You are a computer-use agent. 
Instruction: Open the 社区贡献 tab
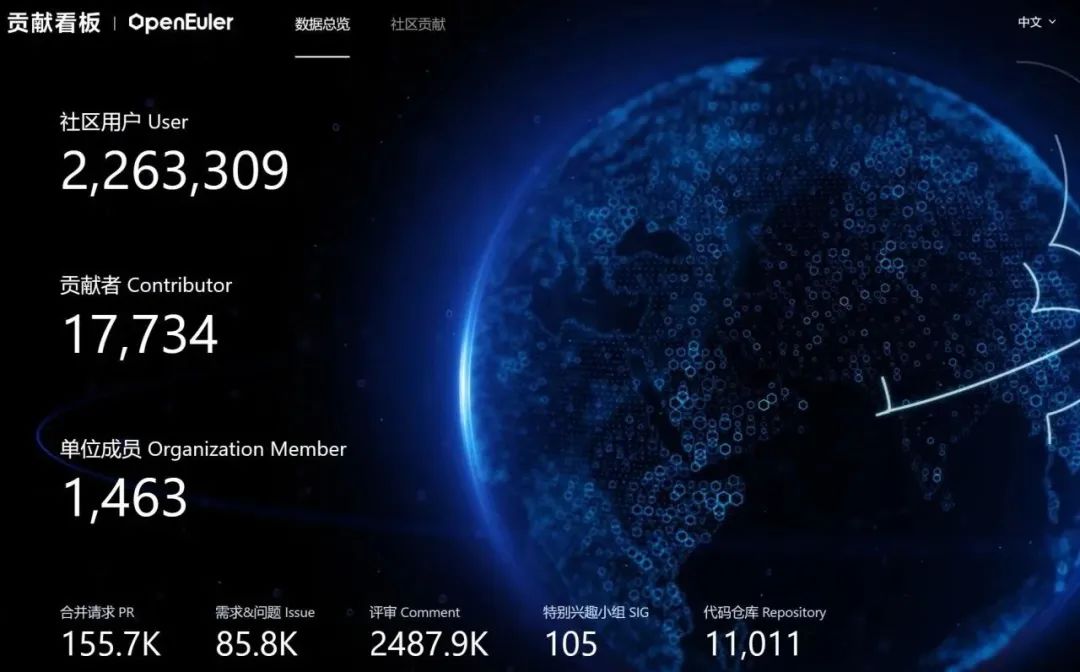418,24
